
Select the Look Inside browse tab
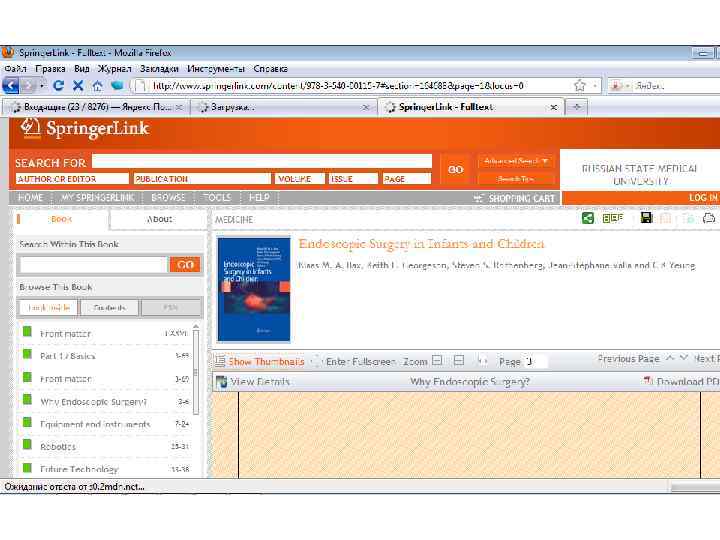pos(48,308)
